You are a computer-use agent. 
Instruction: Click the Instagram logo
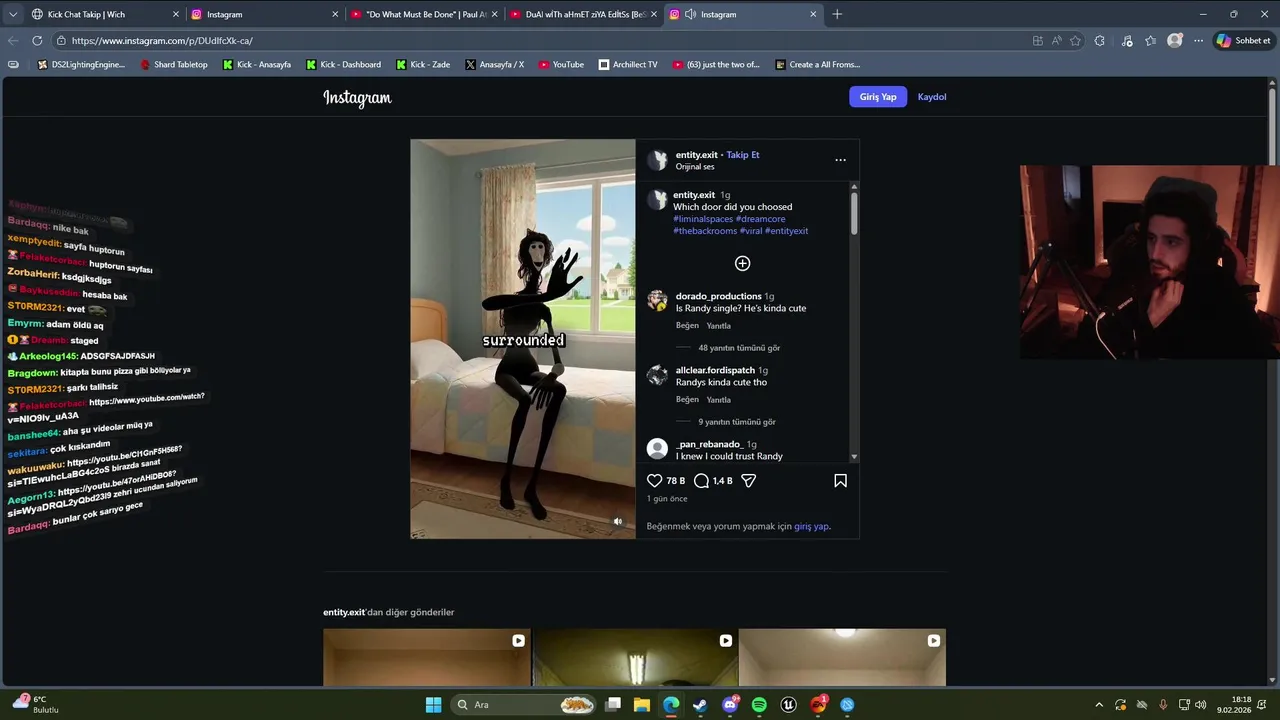pos(357,98)
